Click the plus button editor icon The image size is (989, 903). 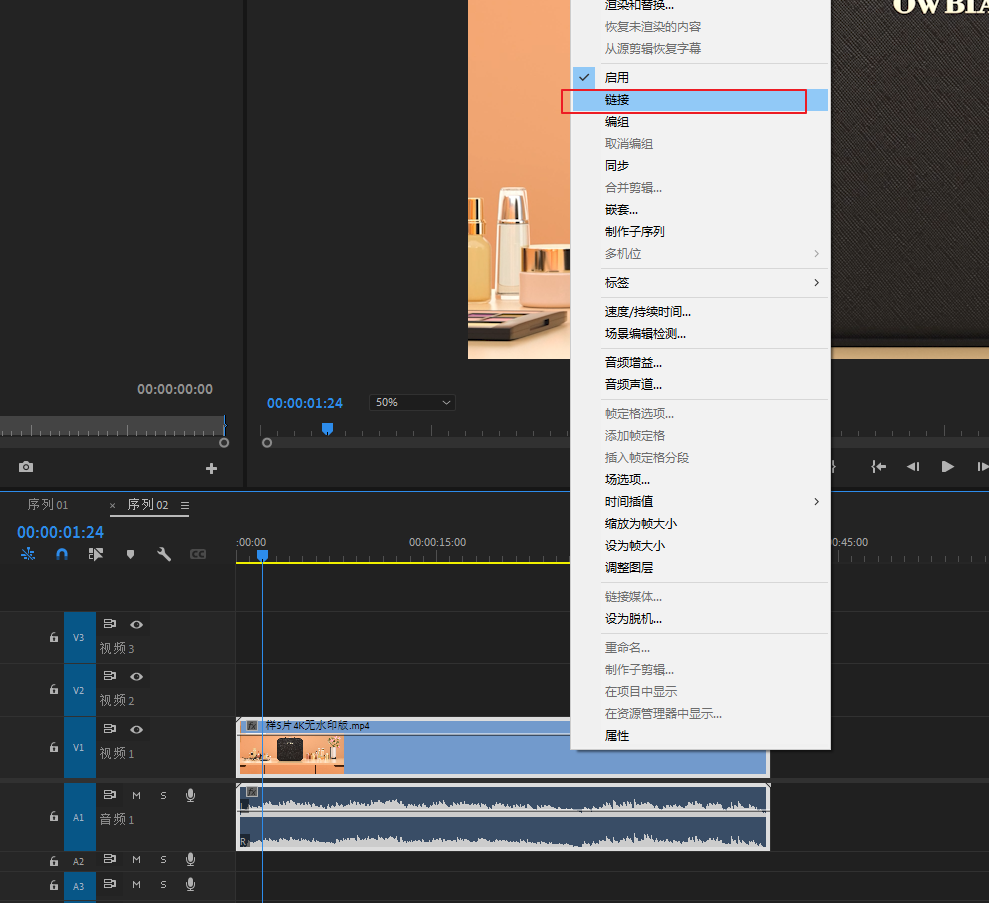[211, 468]
